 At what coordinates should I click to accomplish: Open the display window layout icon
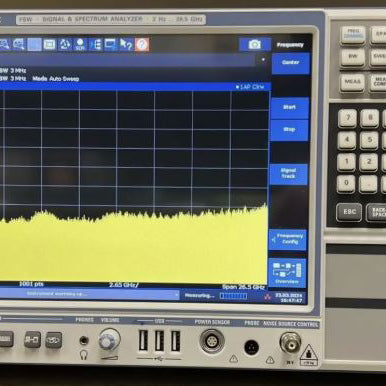tap(49, 44)
